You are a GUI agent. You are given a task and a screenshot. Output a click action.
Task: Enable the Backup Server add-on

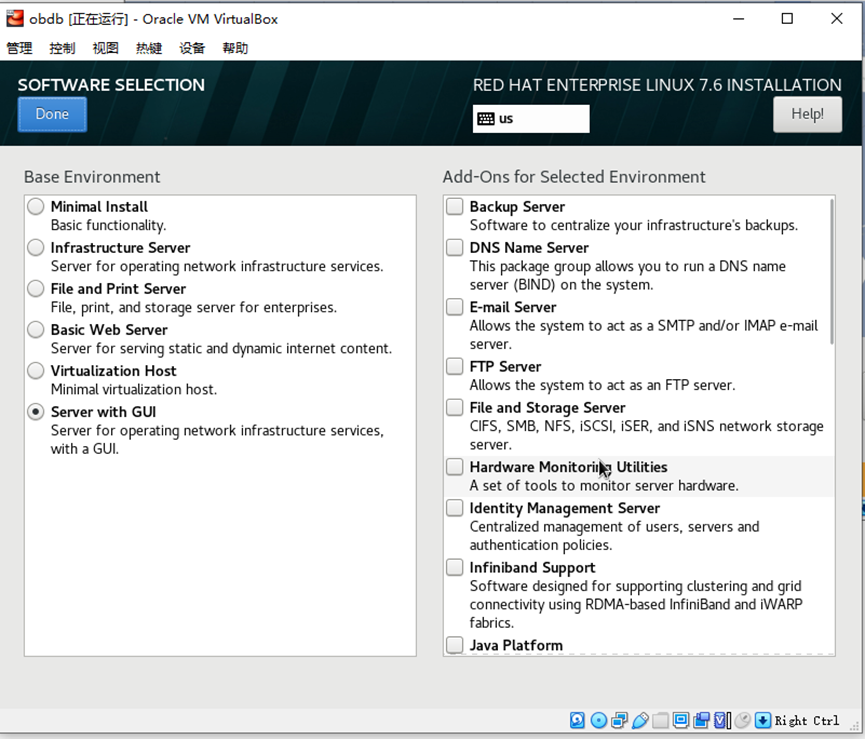(454, 207)
